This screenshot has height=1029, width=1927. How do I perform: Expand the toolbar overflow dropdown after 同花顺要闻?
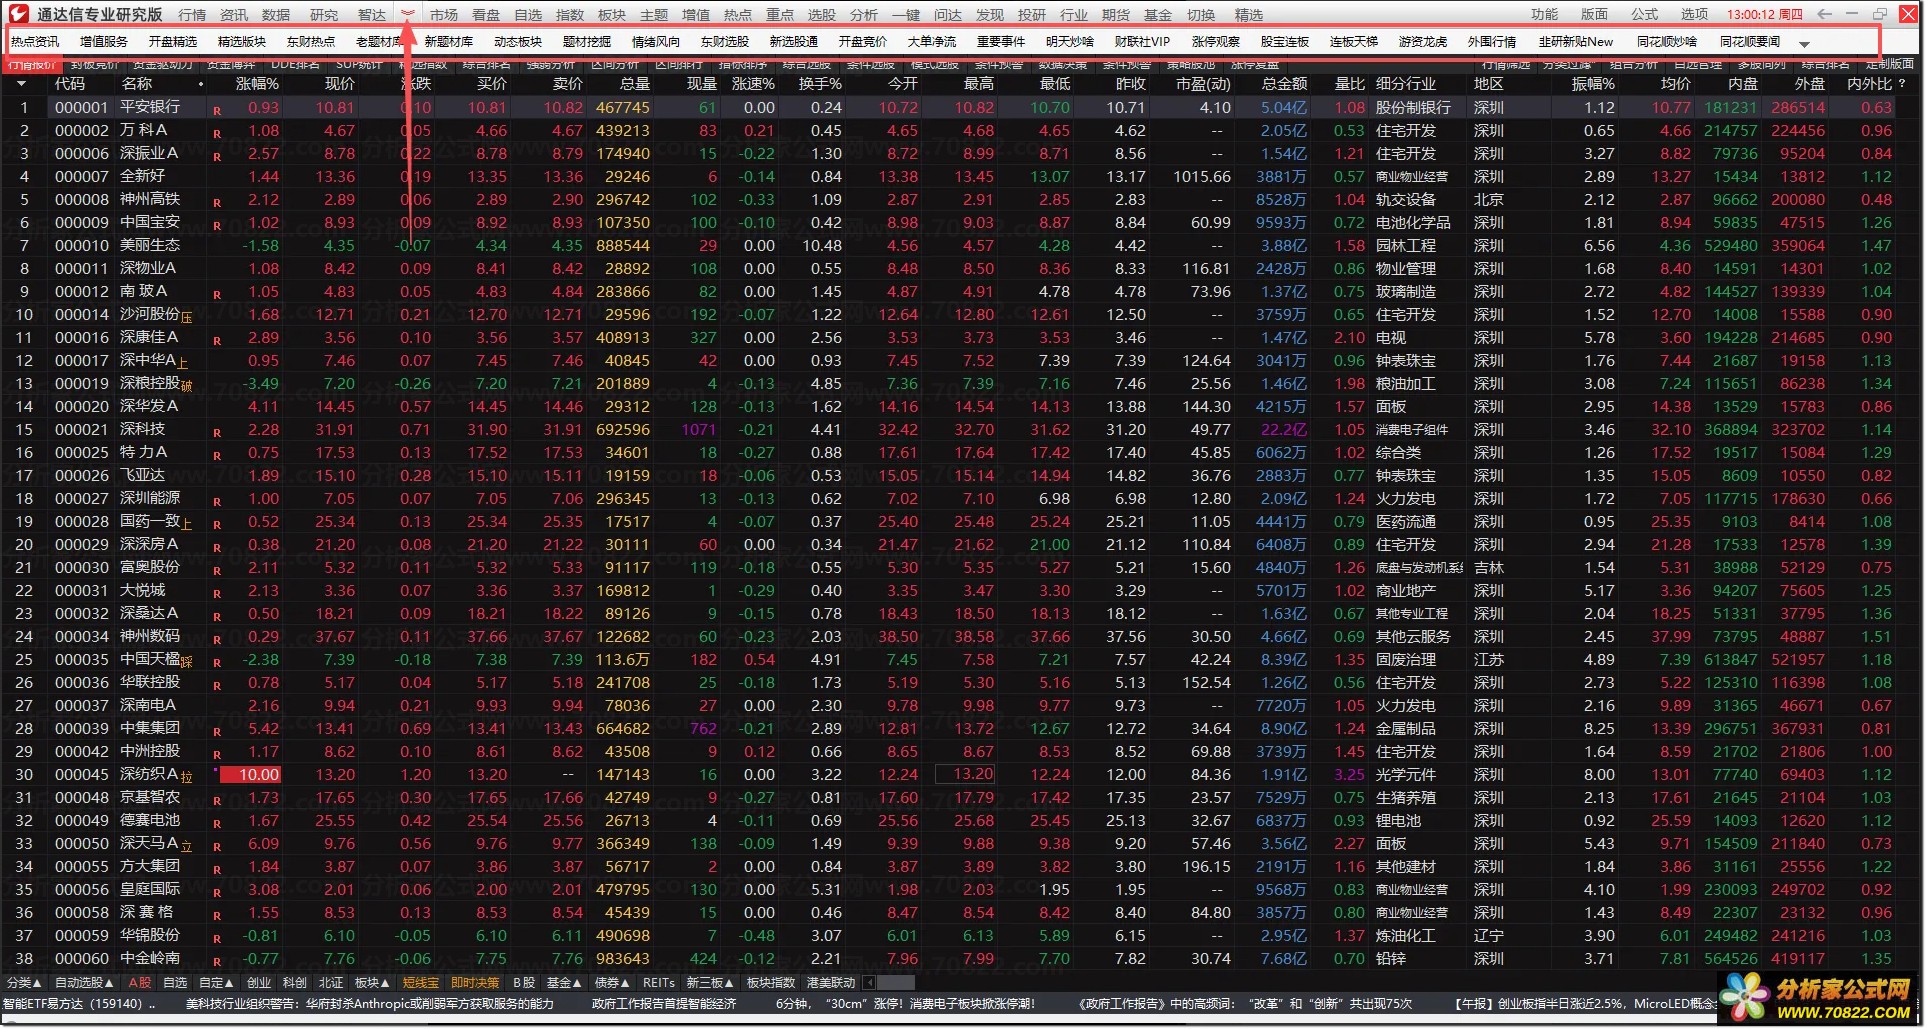click(x=1804, y=44)
